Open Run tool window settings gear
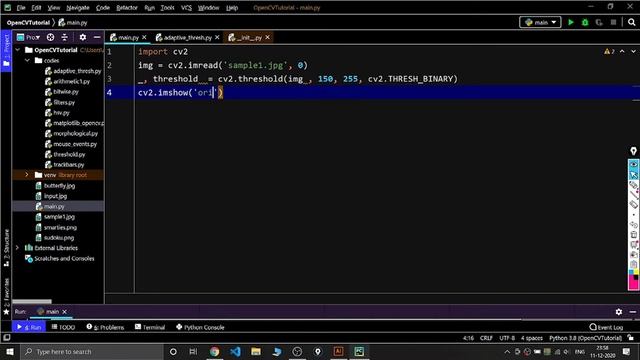Image resolution: width=640 pixels, height=360 pixels. click(x=619, y=312)
